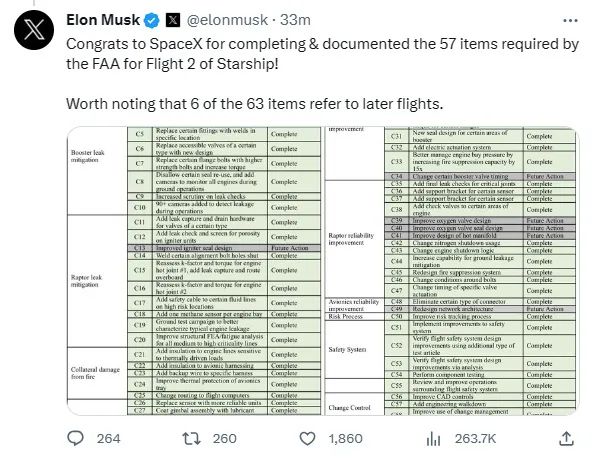The width and height of the screenshot is (593, 460).
Task: Open right table image with Raptor reliability
Action: [452, 271]
